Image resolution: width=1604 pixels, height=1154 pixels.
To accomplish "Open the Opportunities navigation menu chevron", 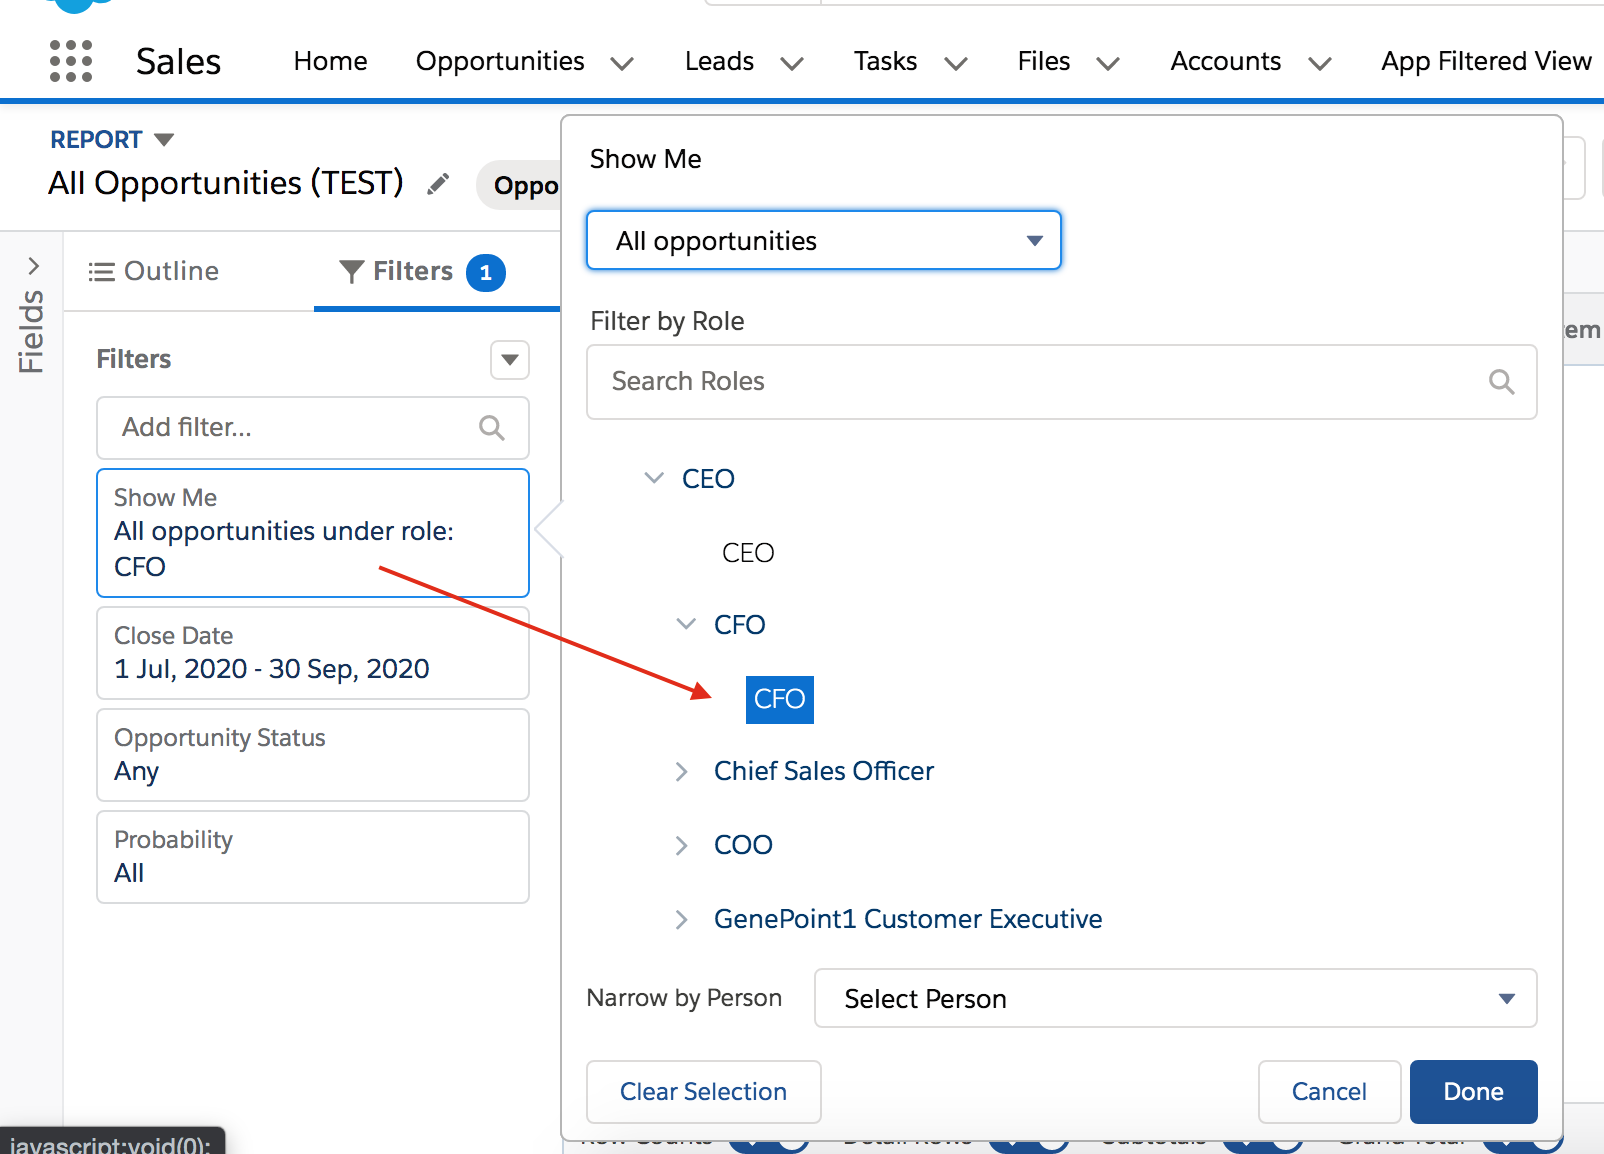I will [622, 63].
